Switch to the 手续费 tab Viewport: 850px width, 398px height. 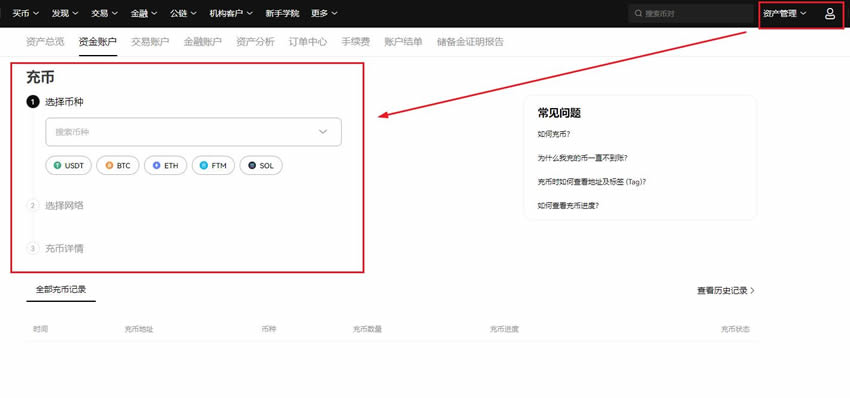coord(356,42)
